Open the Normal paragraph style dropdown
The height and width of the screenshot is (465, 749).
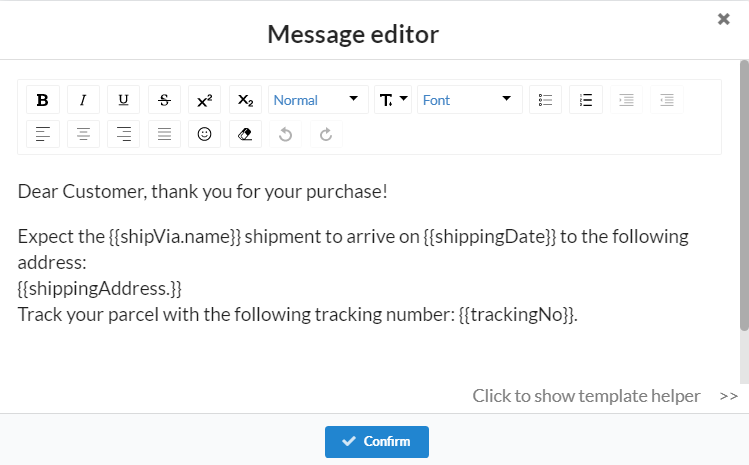pos(318,100)
